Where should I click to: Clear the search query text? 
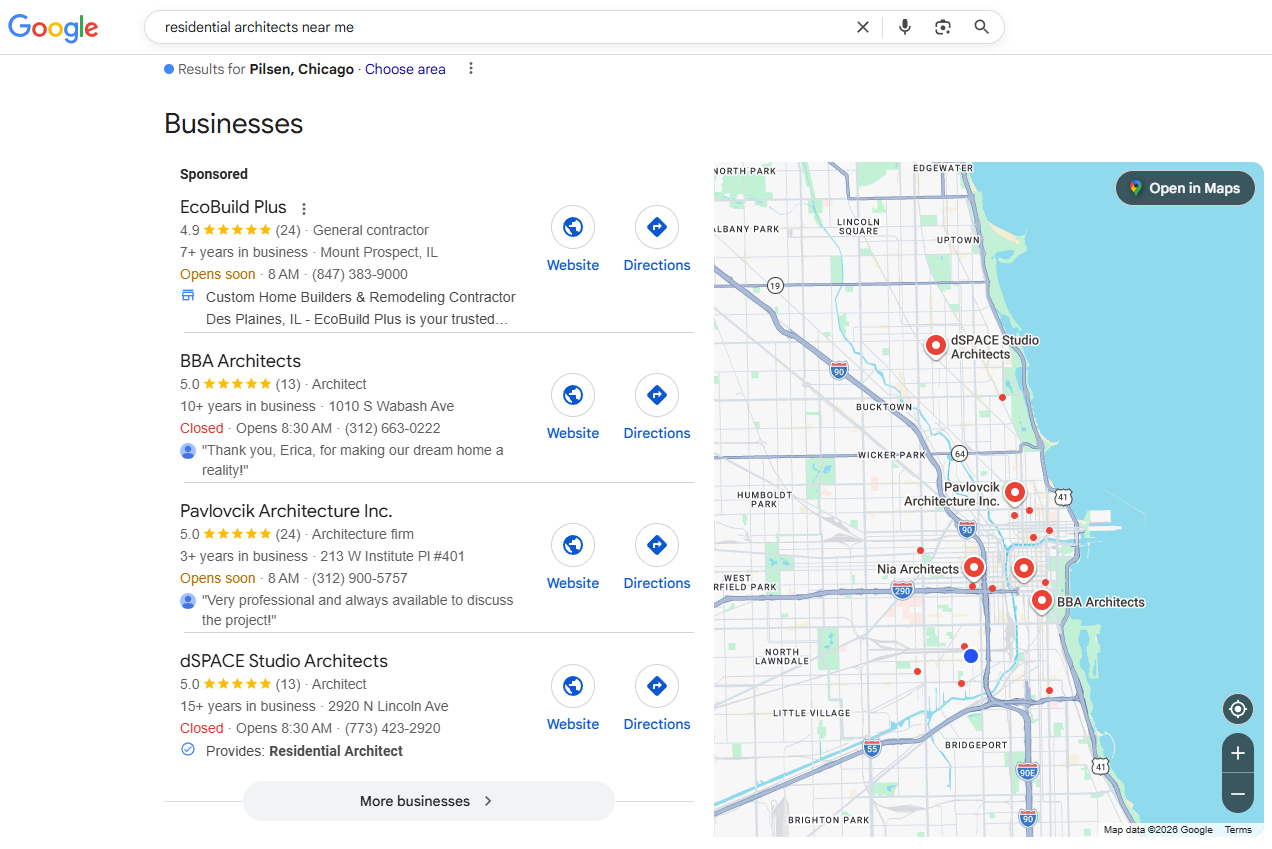862,28
